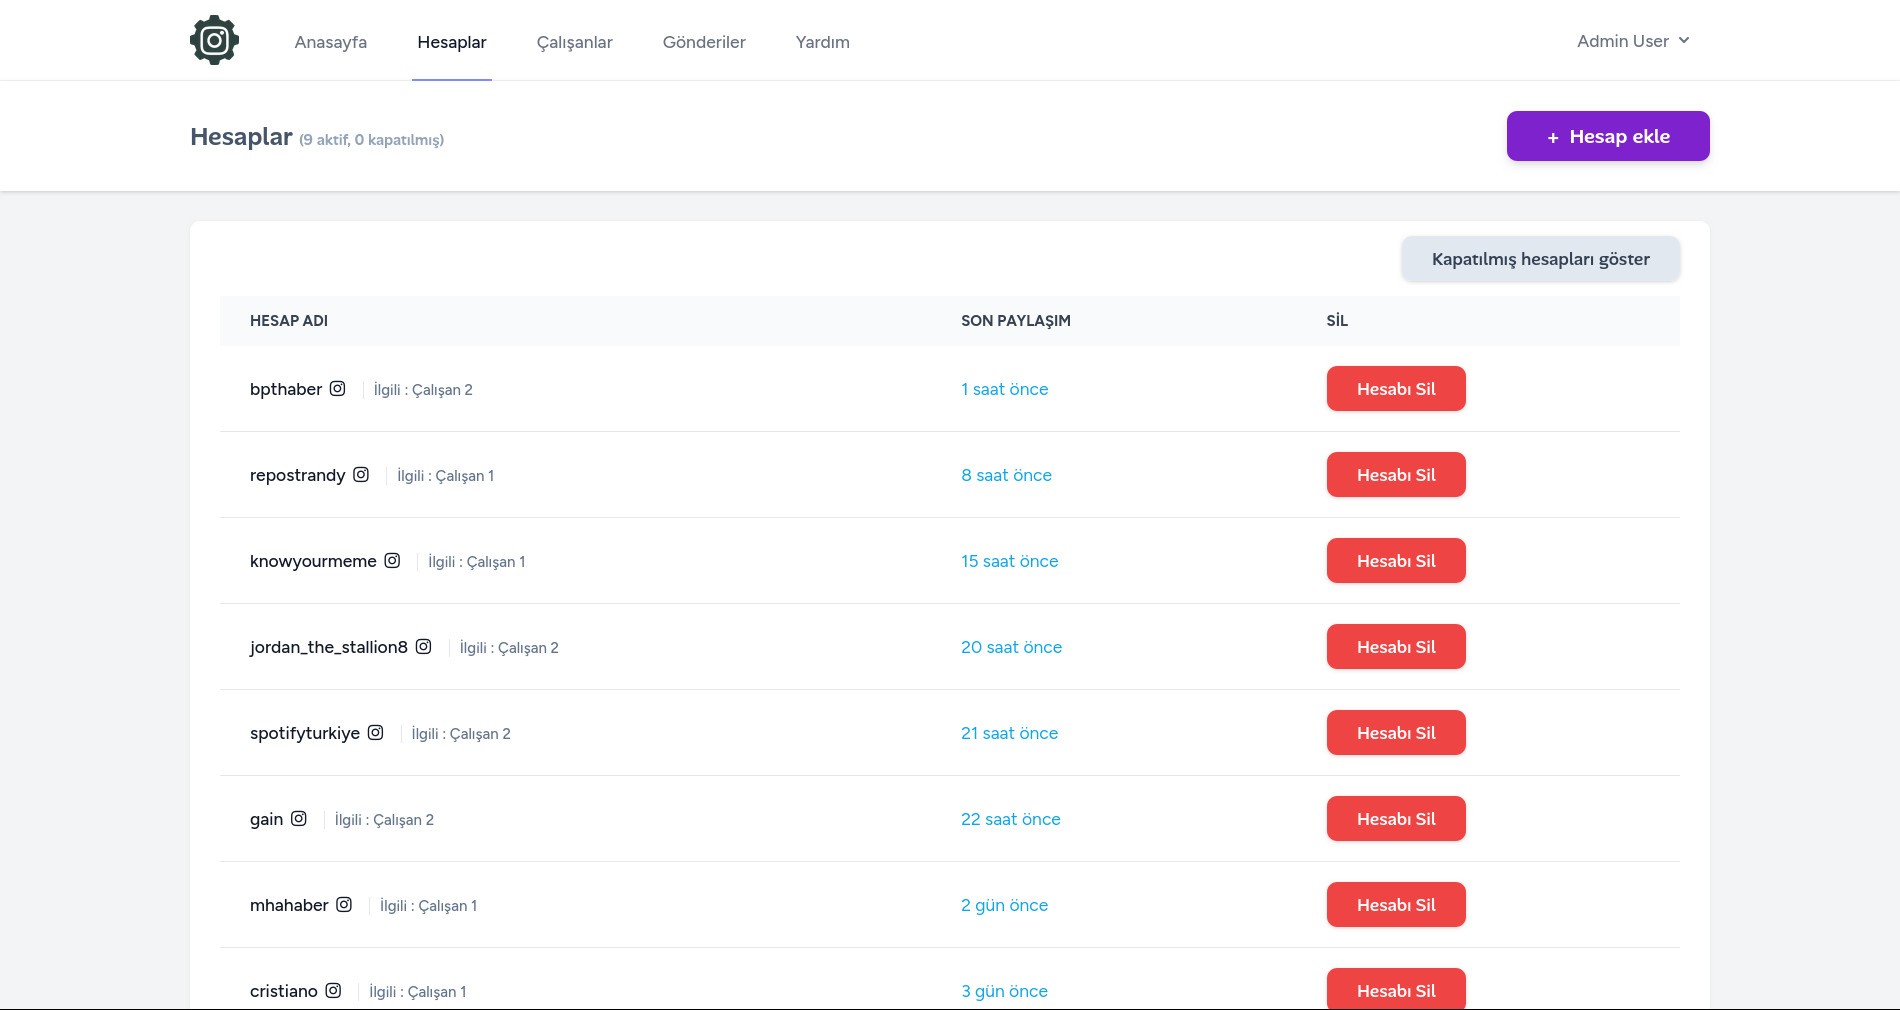Expand the Admin User dropdown menu
The width and height of the screenshot is (1900, 1010).
point(1632,41)
